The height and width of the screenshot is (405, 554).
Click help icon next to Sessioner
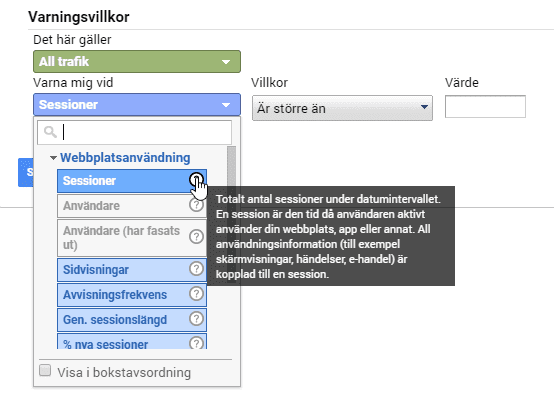coord(196,180)
